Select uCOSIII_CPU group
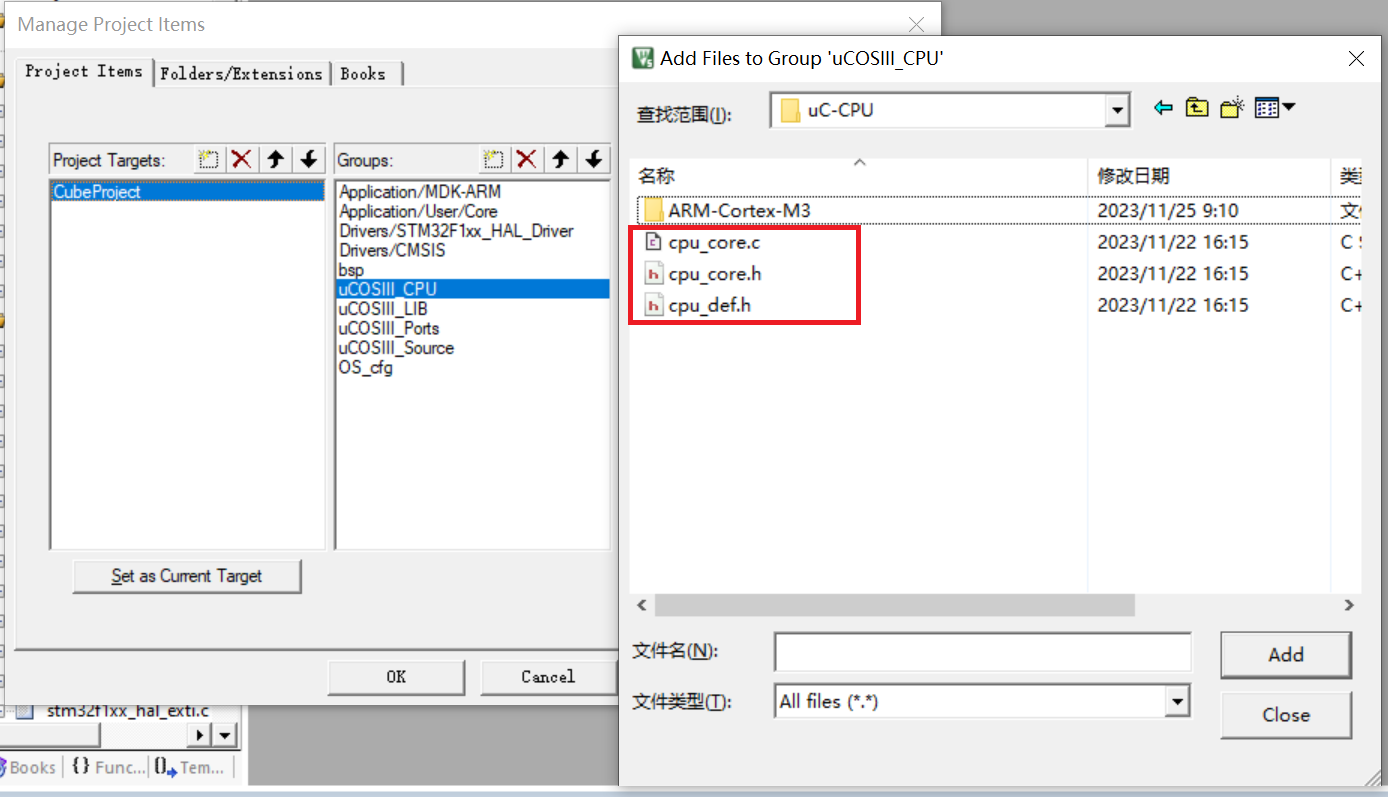The width and height of the screenshot is (1388, 797). click(472, 289)
